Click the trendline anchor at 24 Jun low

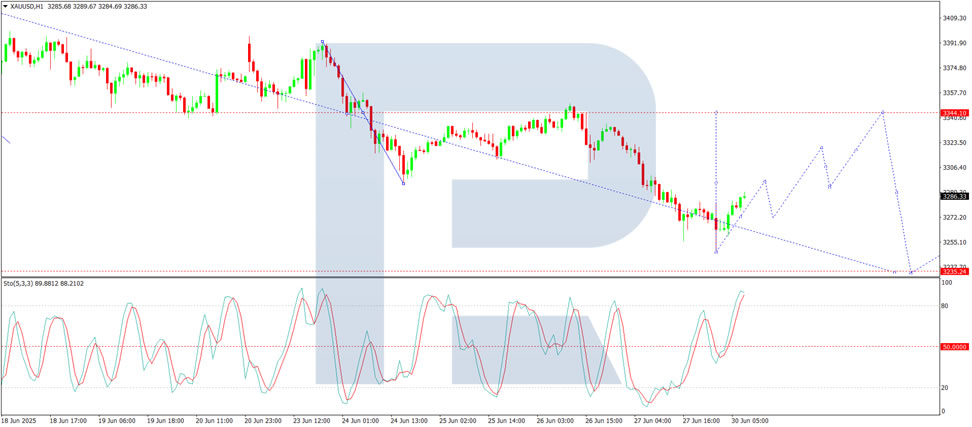(x=404, y=183)
